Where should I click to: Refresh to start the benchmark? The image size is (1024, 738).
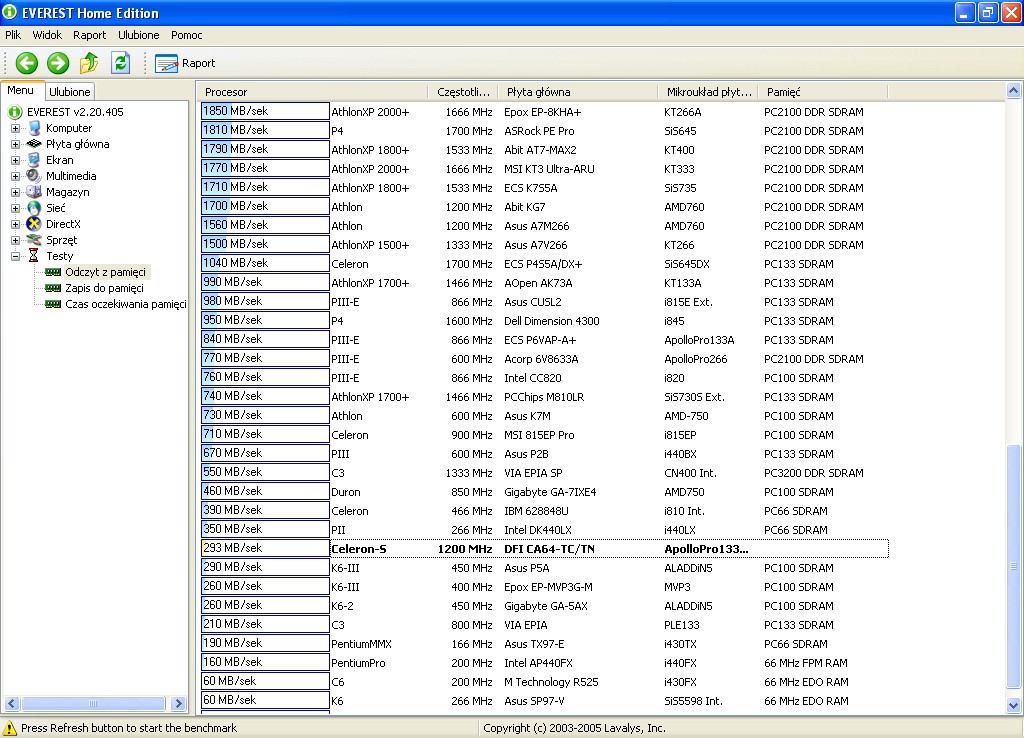coord(121,63)
